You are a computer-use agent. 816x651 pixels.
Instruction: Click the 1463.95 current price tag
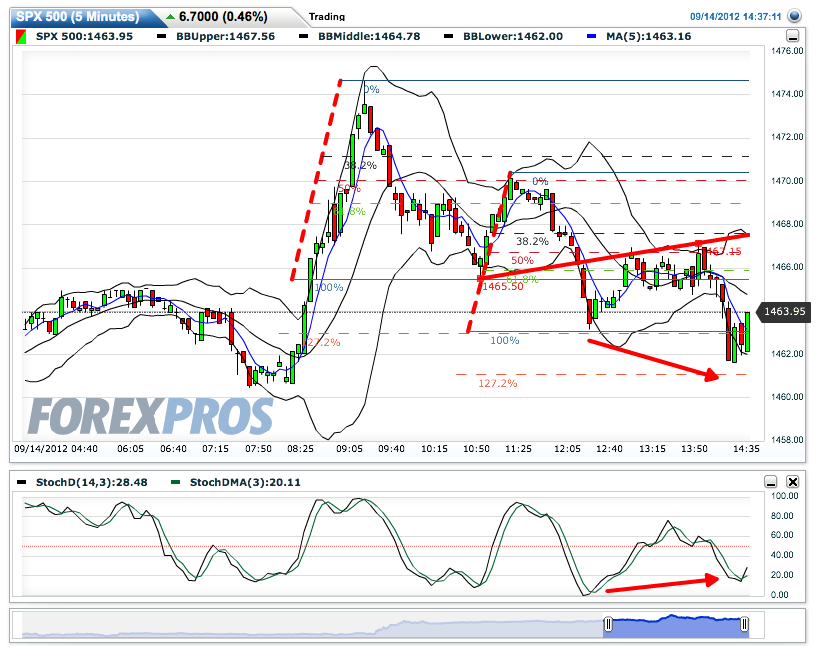coord(784,311)
